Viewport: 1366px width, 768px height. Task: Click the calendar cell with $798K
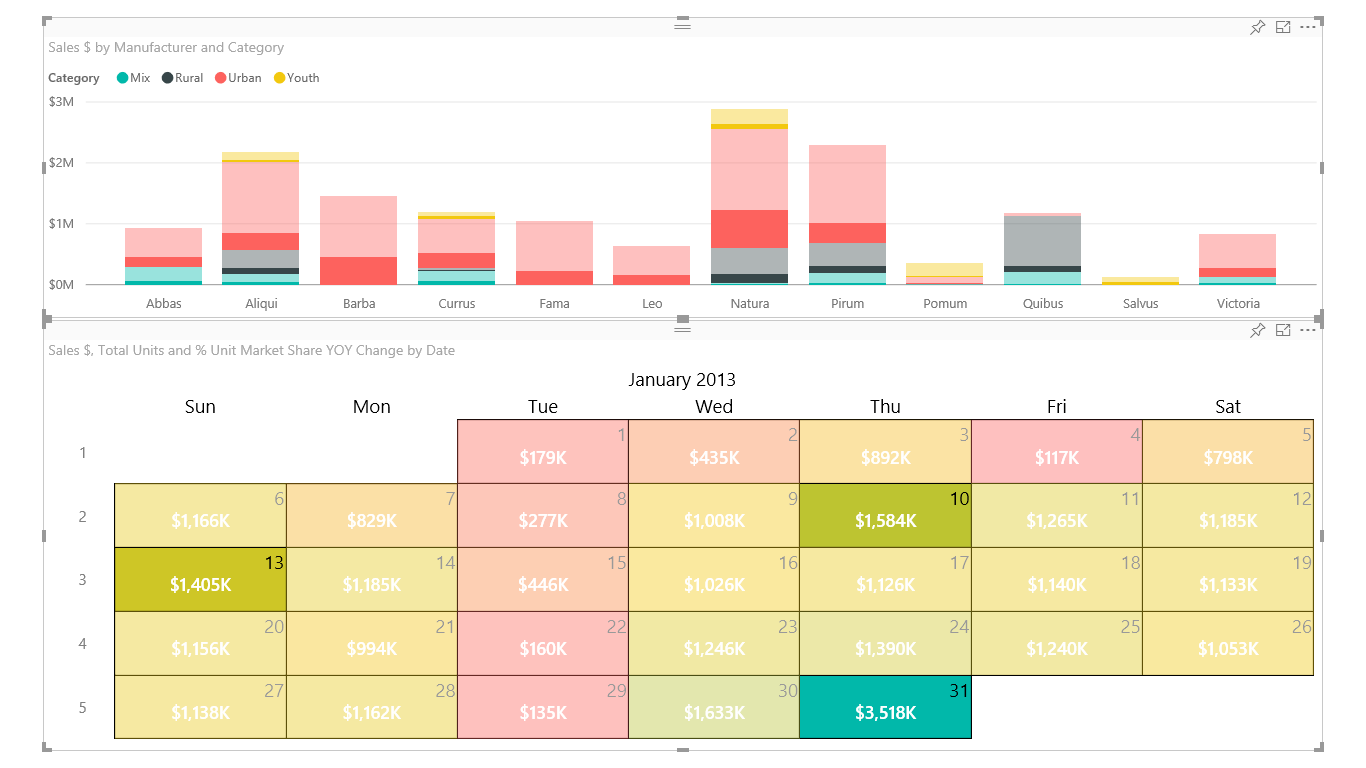click(x=1228, y=451)
